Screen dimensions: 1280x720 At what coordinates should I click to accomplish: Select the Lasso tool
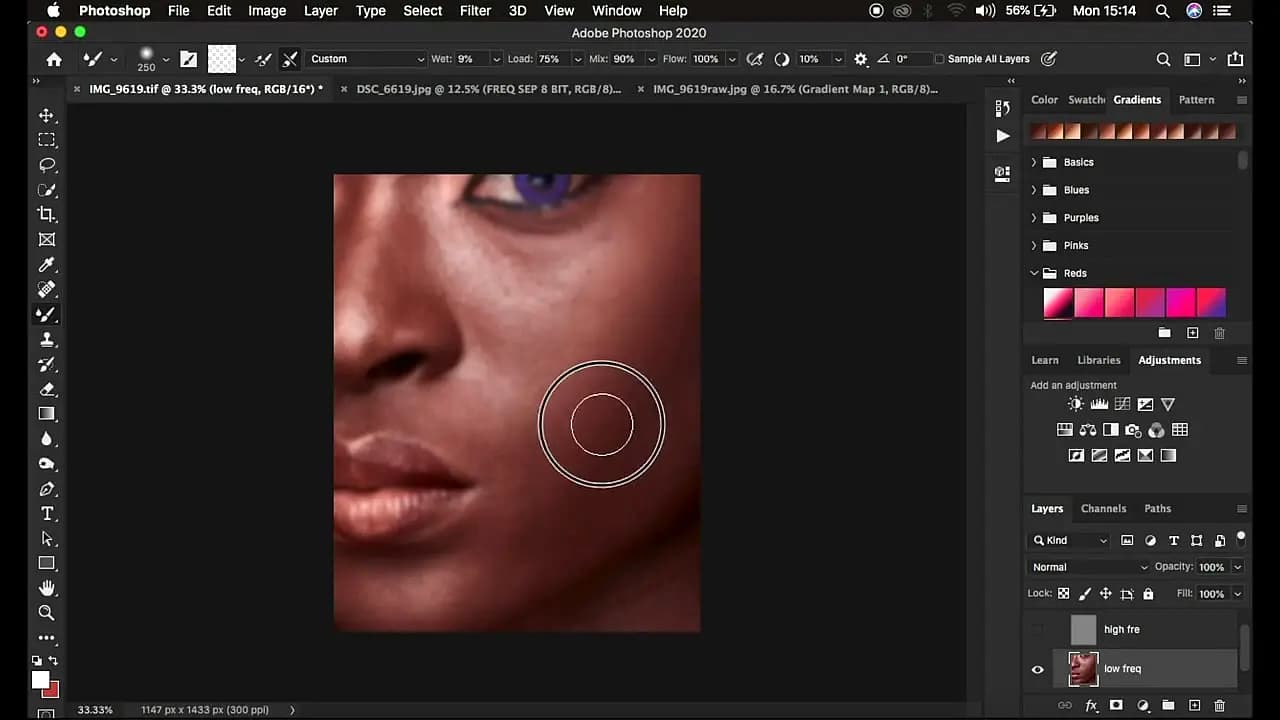[x=47, y=165]
